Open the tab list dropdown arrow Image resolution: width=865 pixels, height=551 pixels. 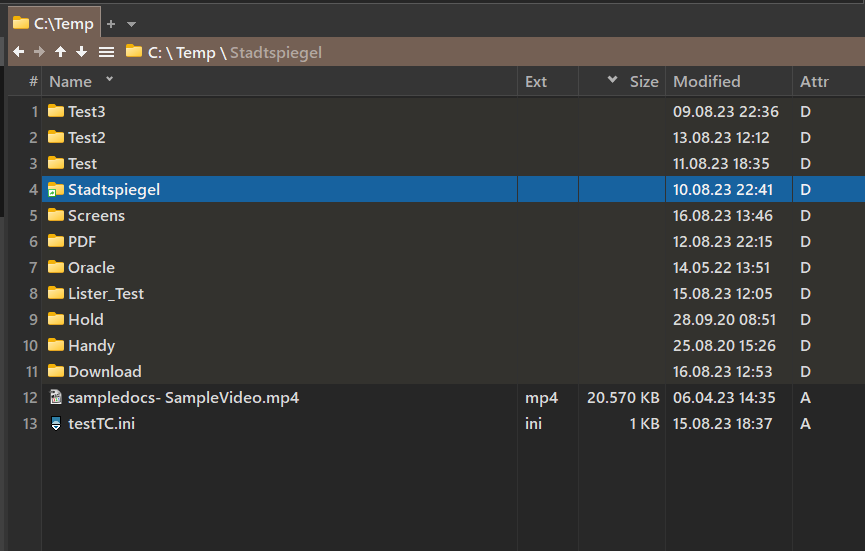131,24
